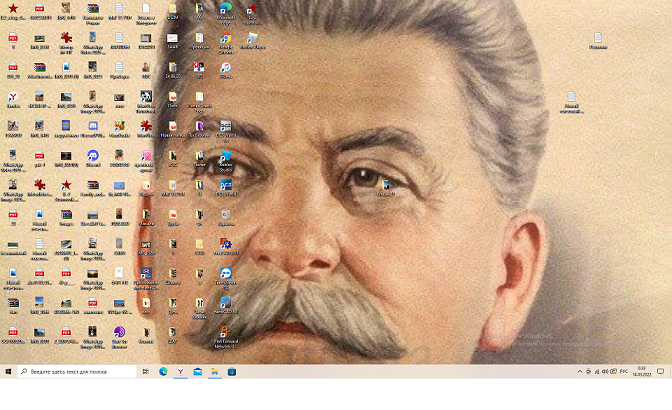
Task: Select the Recycle Bin (Корзина) icon
Action: [226, 217]
